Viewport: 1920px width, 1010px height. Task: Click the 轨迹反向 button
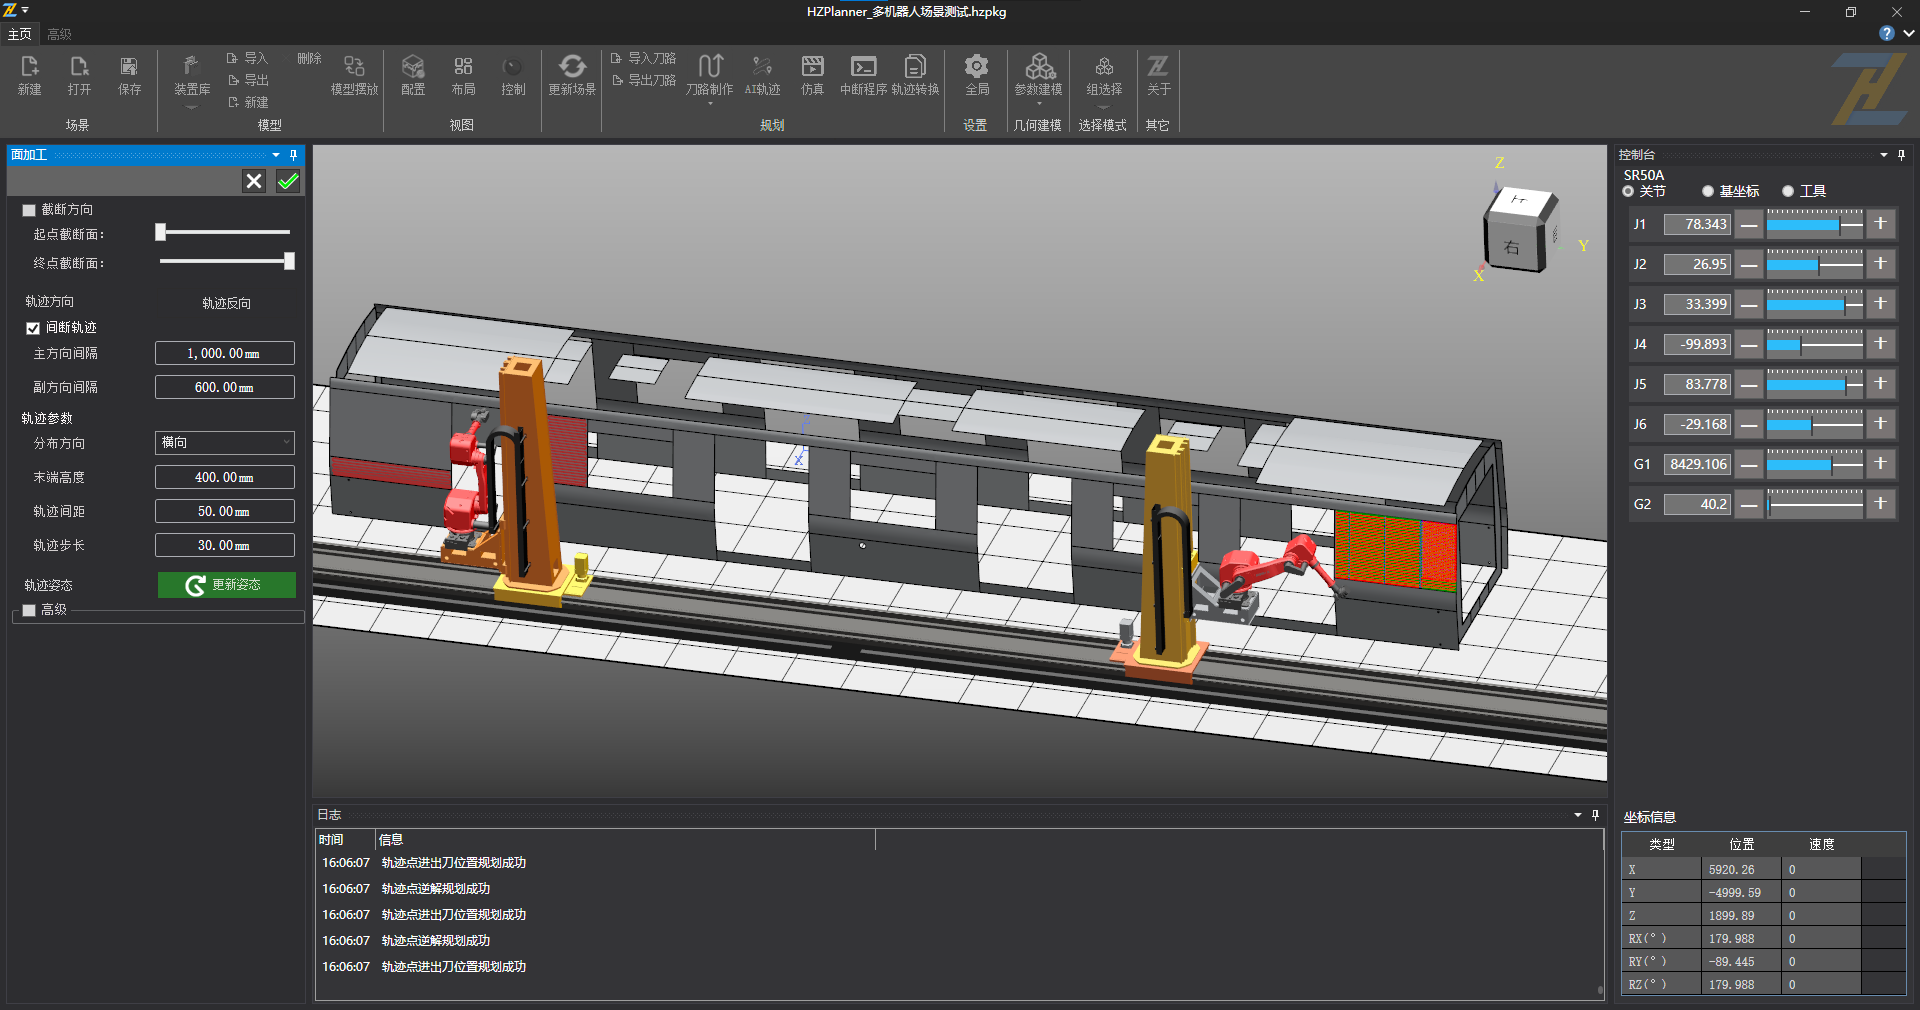point(226,303)
